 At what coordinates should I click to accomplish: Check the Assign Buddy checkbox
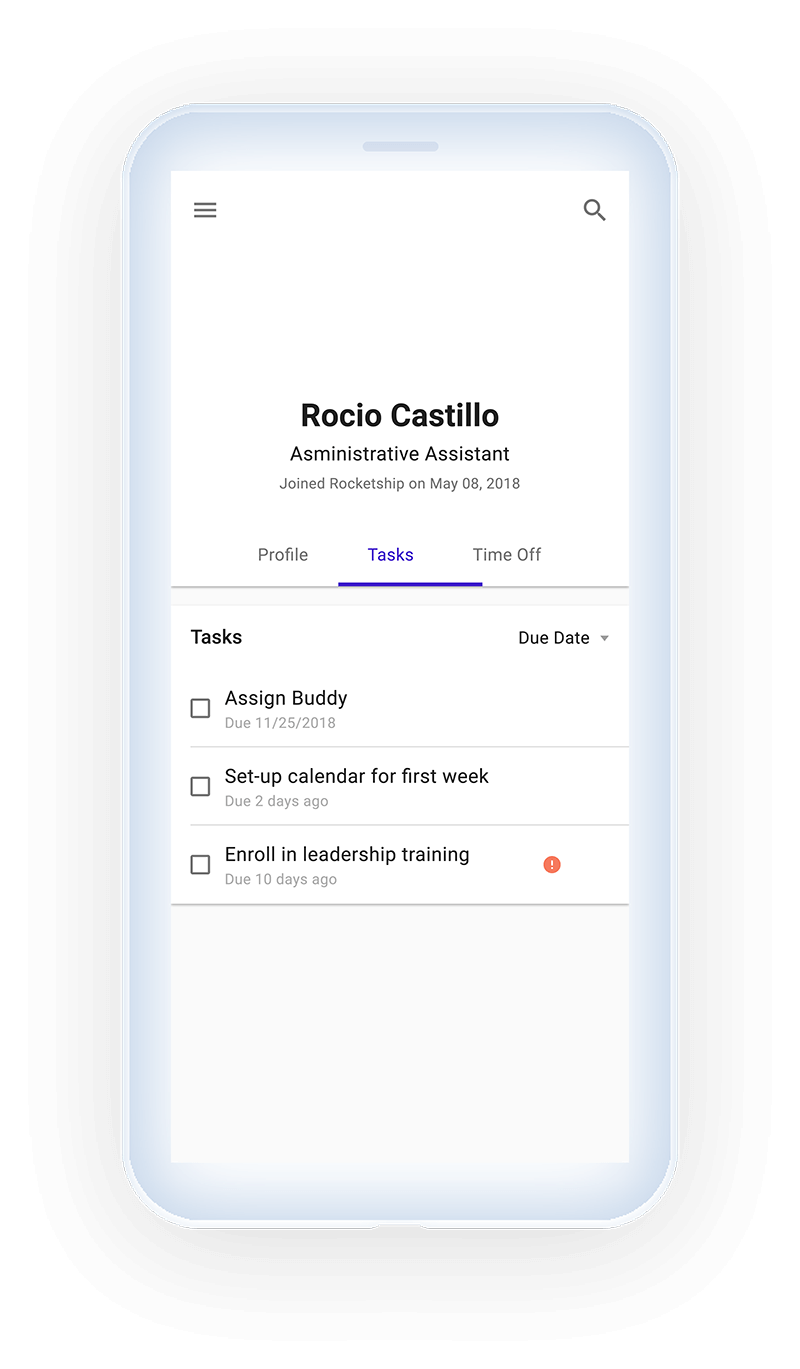pos(200,708)
